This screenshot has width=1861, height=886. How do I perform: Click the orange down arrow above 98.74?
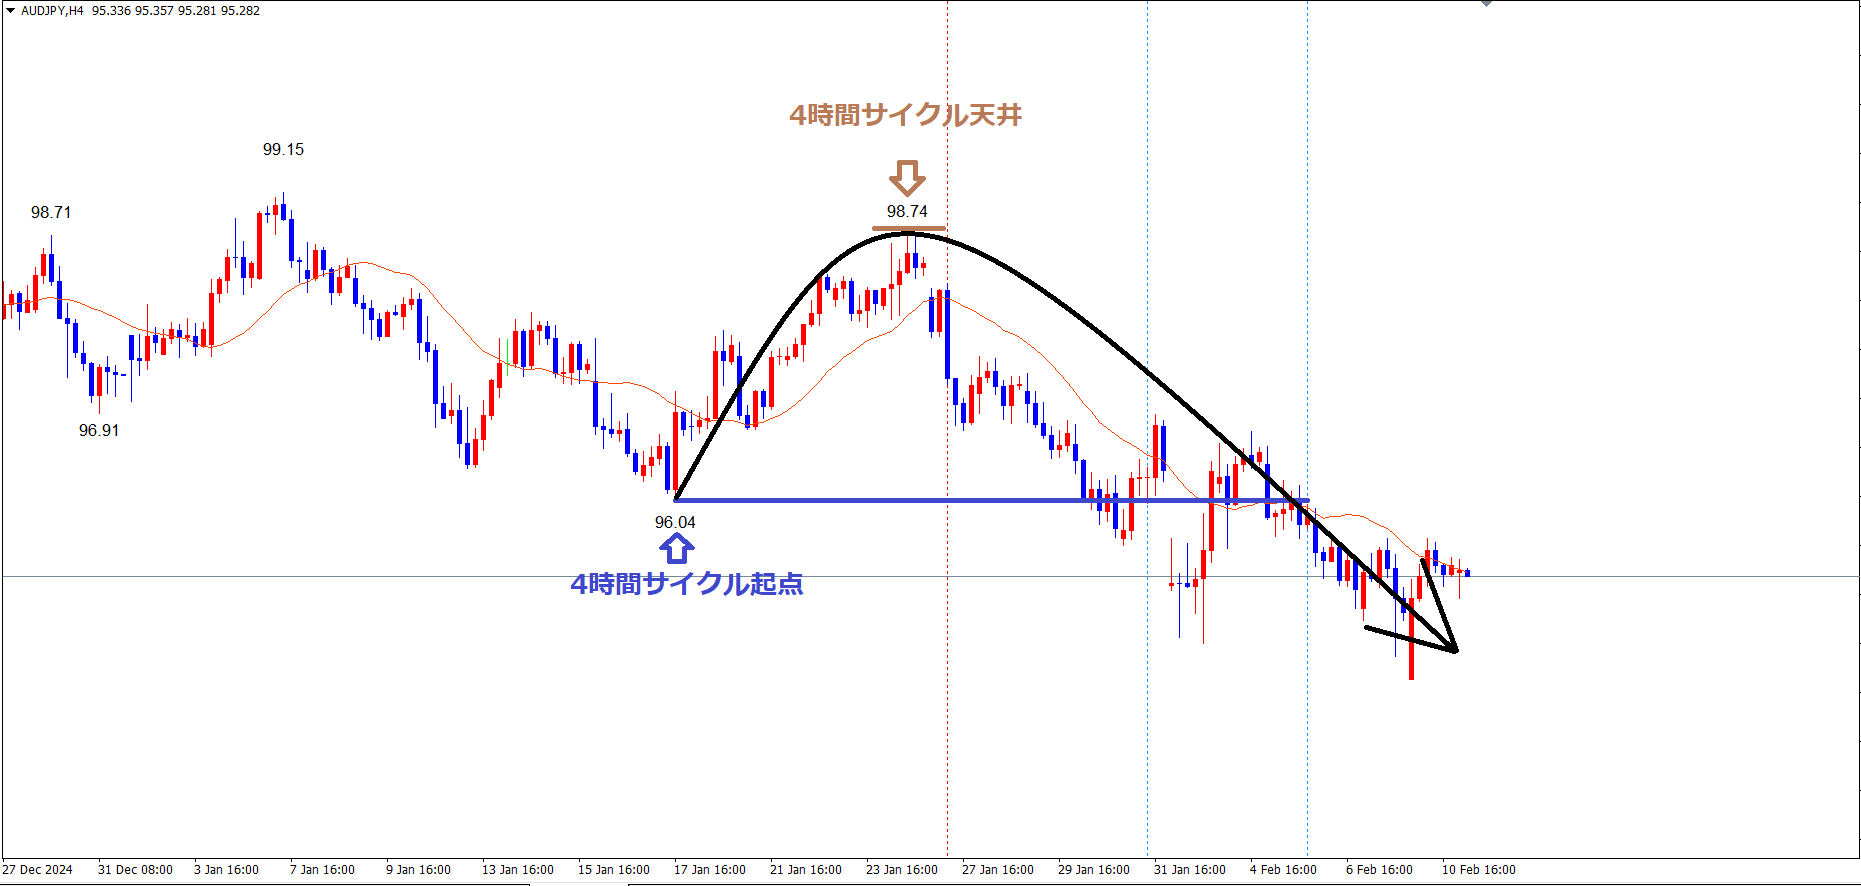click(x=907, y=178)
